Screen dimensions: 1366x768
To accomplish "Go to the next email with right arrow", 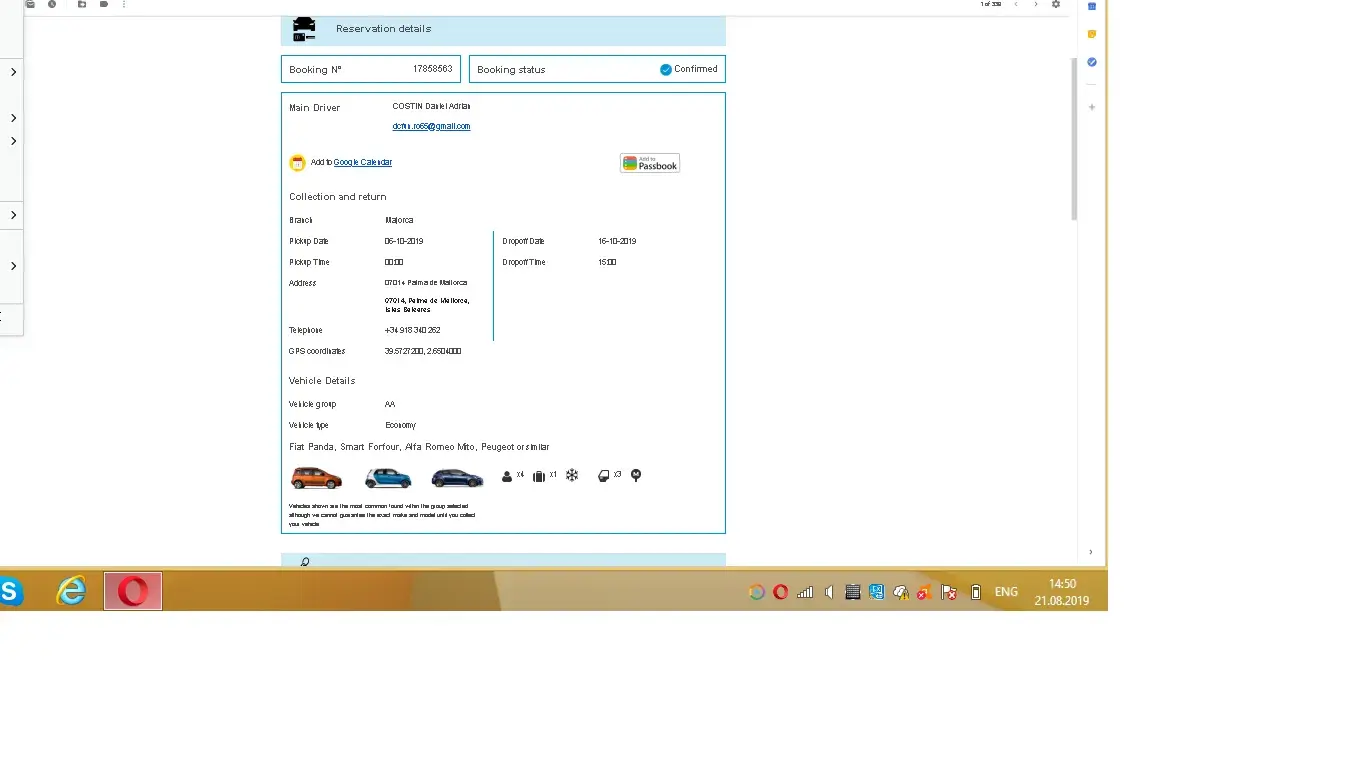I will [1035, 5].
